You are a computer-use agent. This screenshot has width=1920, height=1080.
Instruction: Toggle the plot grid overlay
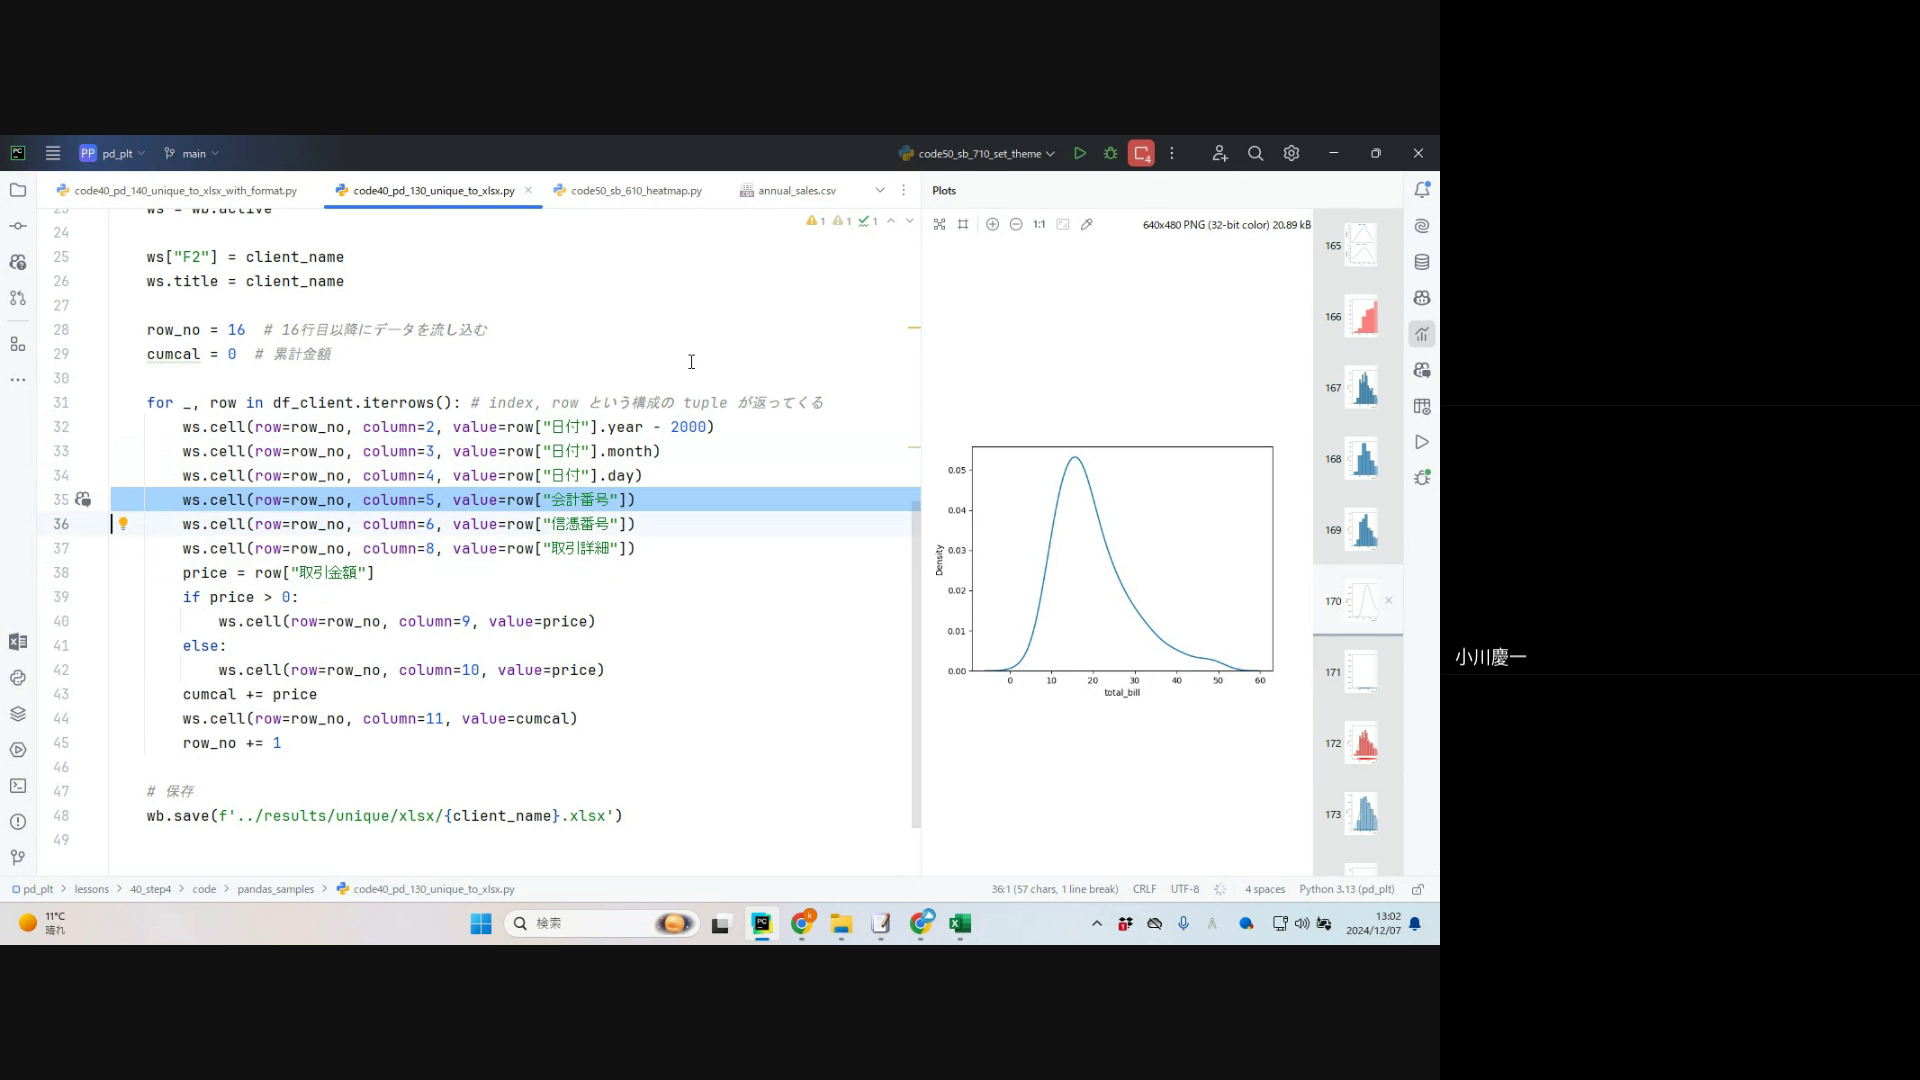(963, 224)
